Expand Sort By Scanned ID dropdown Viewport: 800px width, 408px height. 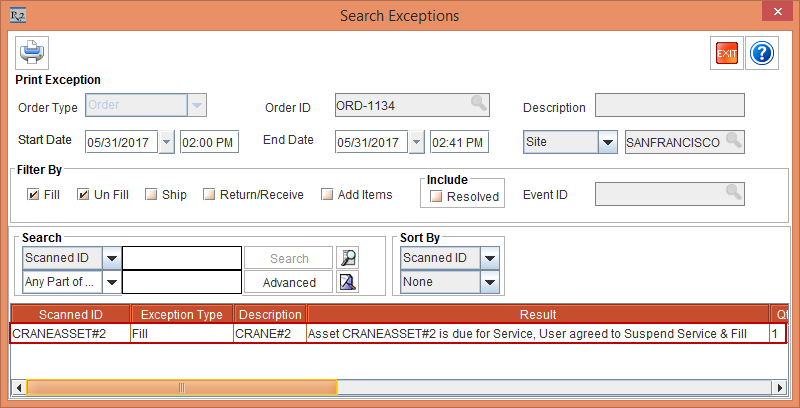tap(490, 258)
